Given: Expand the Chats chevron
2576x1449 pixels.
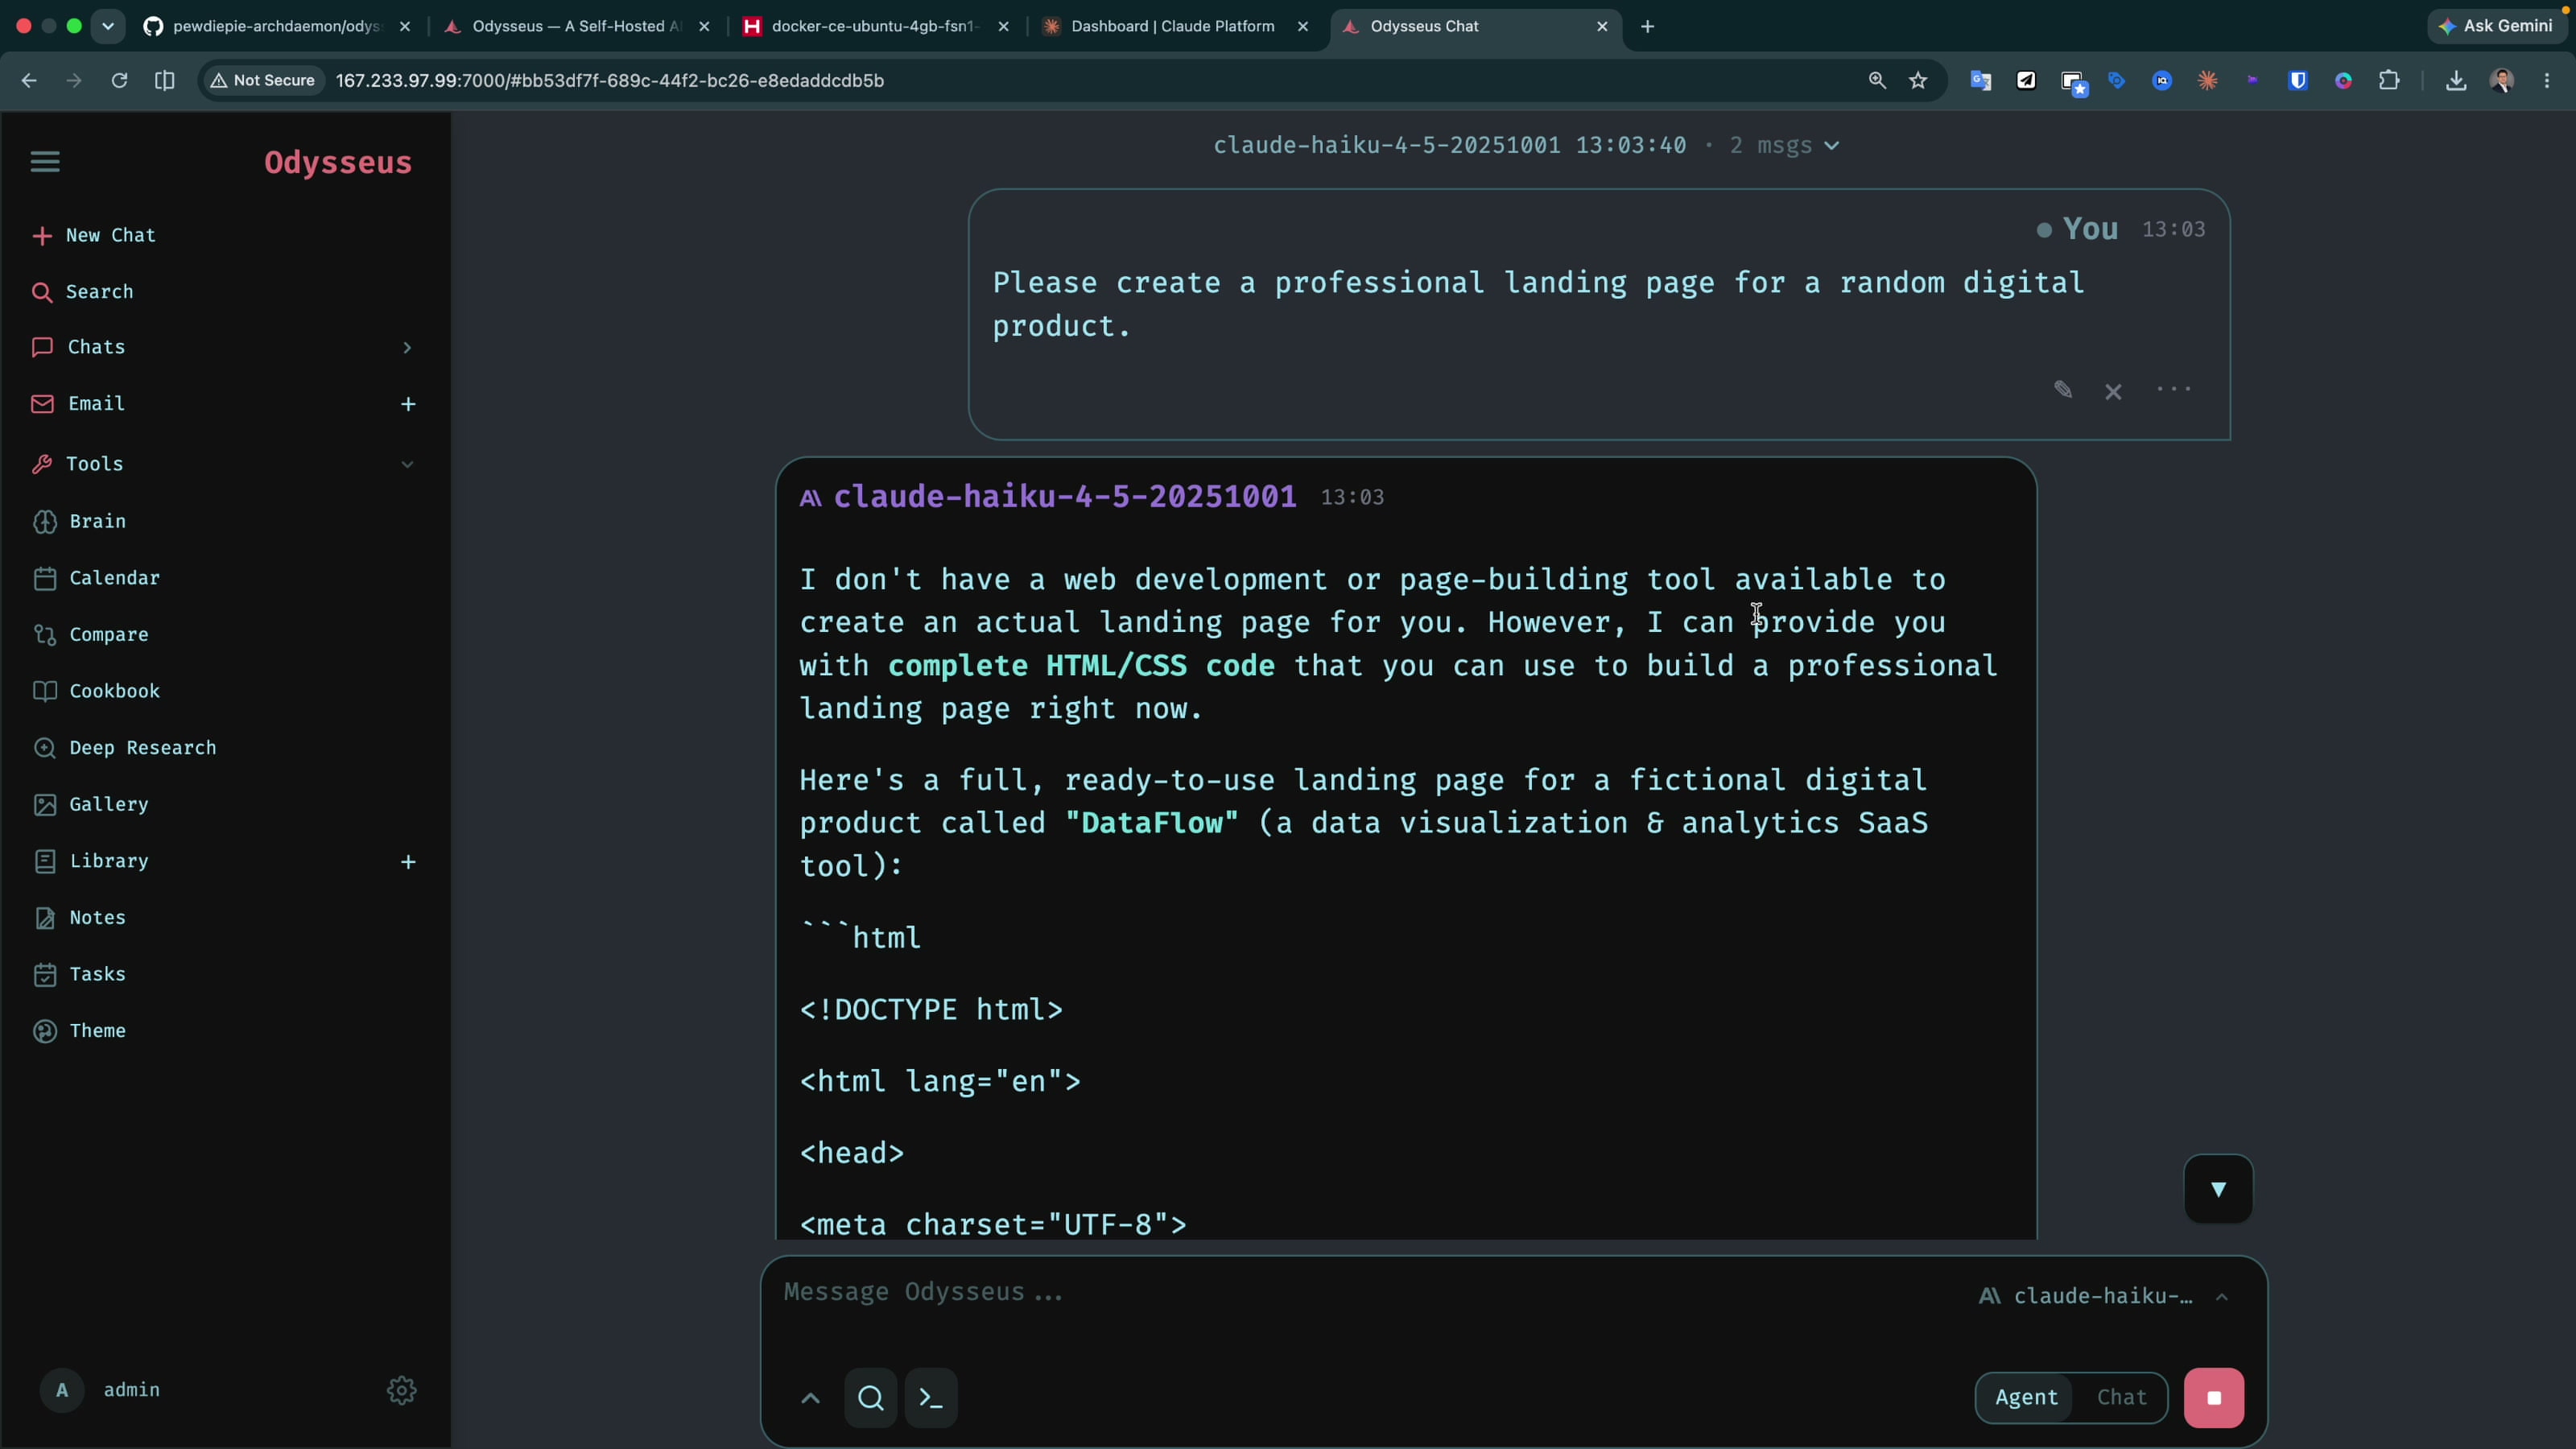Looking at the screenshot, I should [407, 347].
